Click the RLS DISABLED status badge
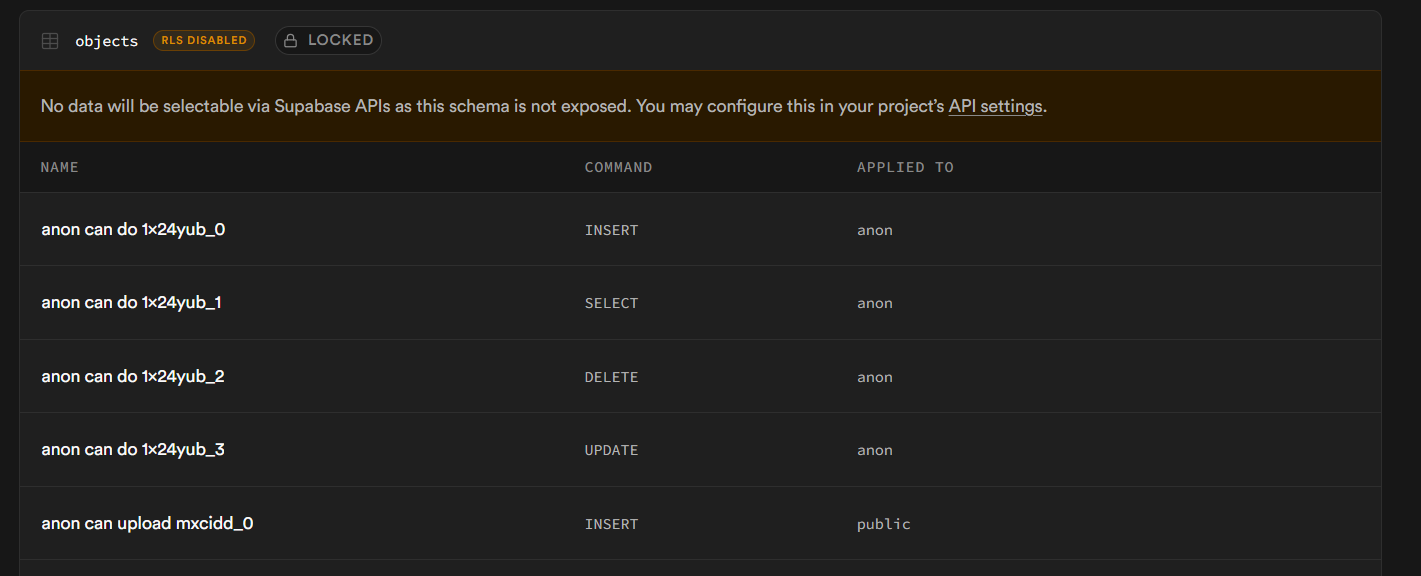This screenshot has height=576, width=1421. pos(203,40)
